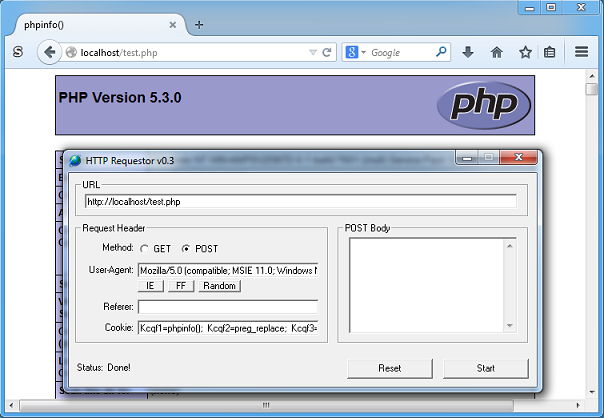This screenshot has height=418, width=604.
Task: Click the POST Body scrollbar down arrow
Action: click(509, 325)
